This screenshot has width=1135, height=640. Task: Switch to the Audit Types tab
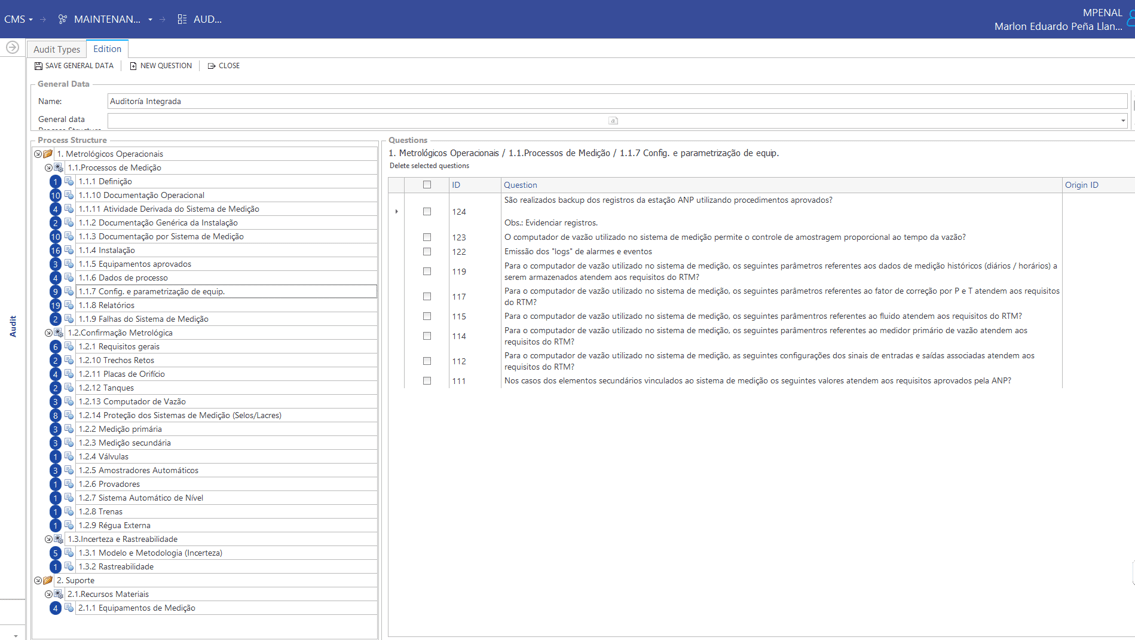click(56, 49)
